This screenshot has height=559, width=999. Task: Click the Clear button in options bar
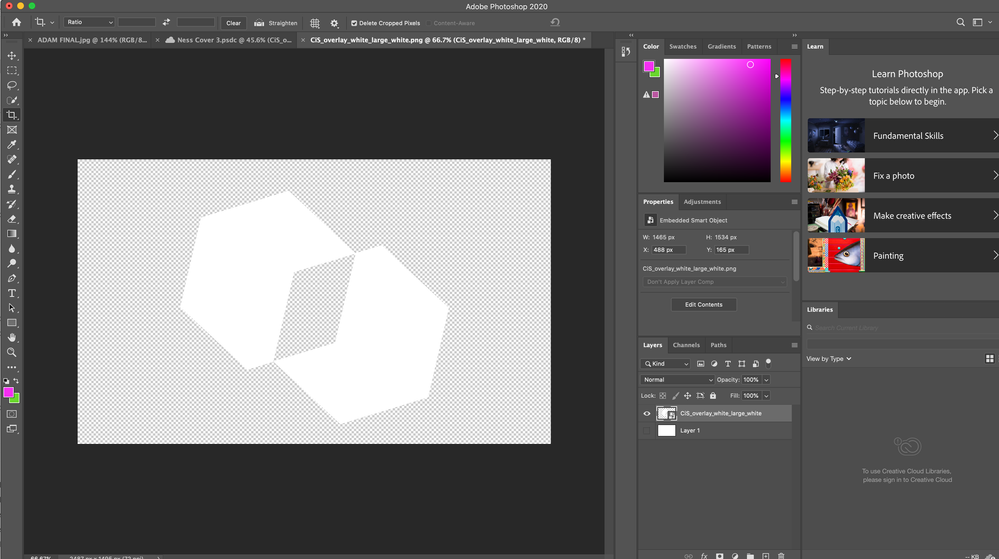(233, 22)
